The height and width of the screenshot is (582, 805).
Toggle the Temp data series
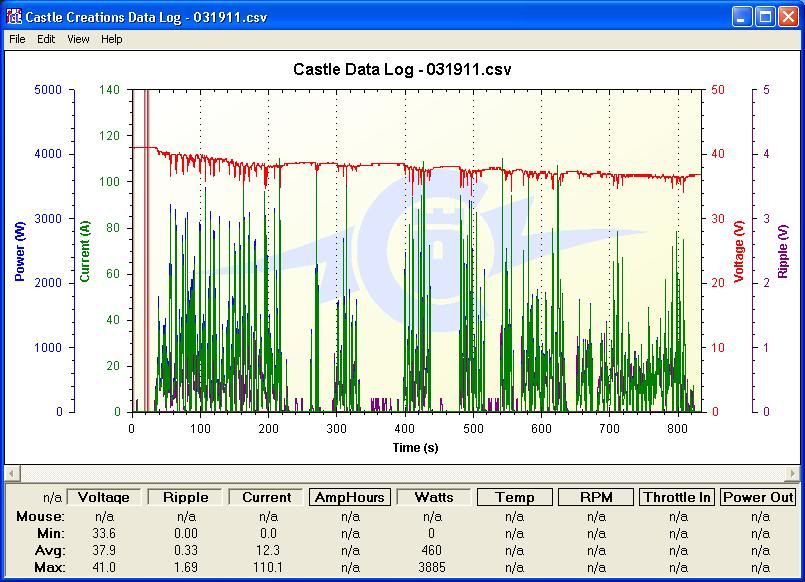click(x=514, y=497)
